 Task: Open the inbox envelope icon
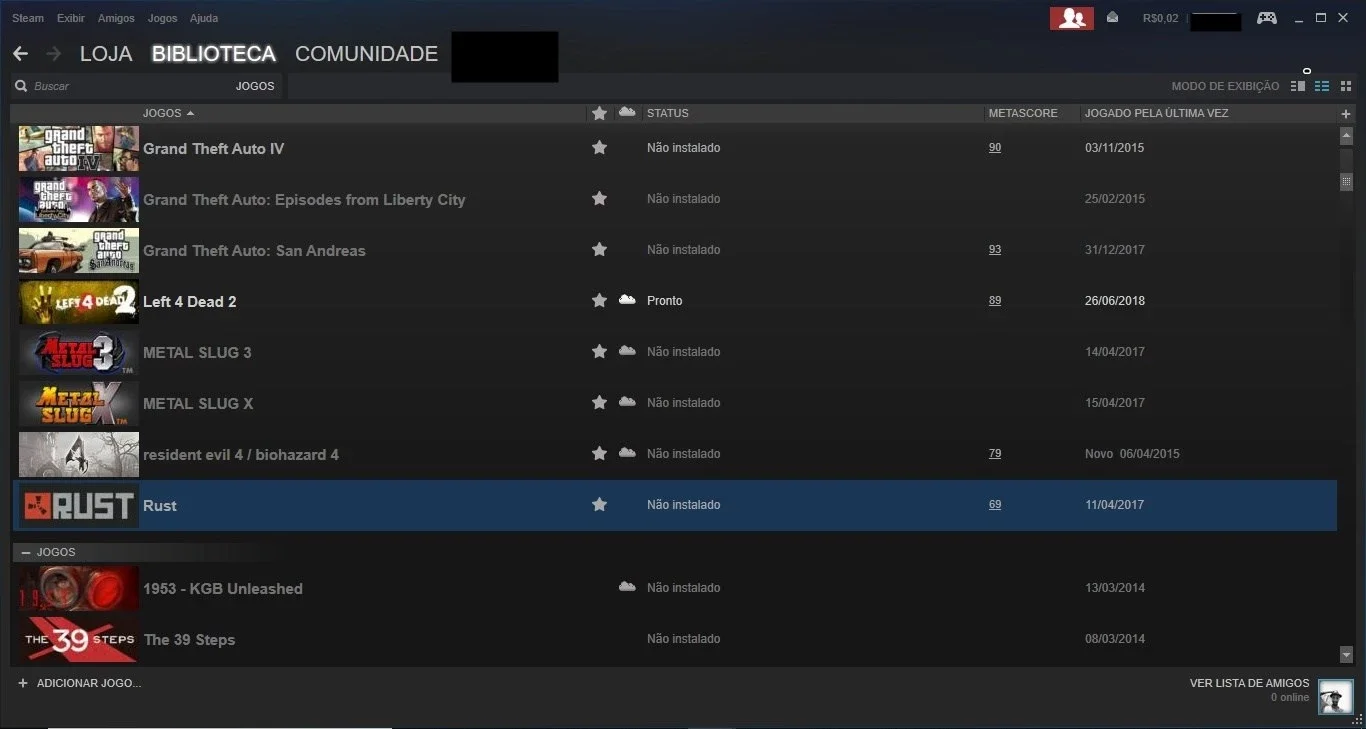tap(1113, 17)
